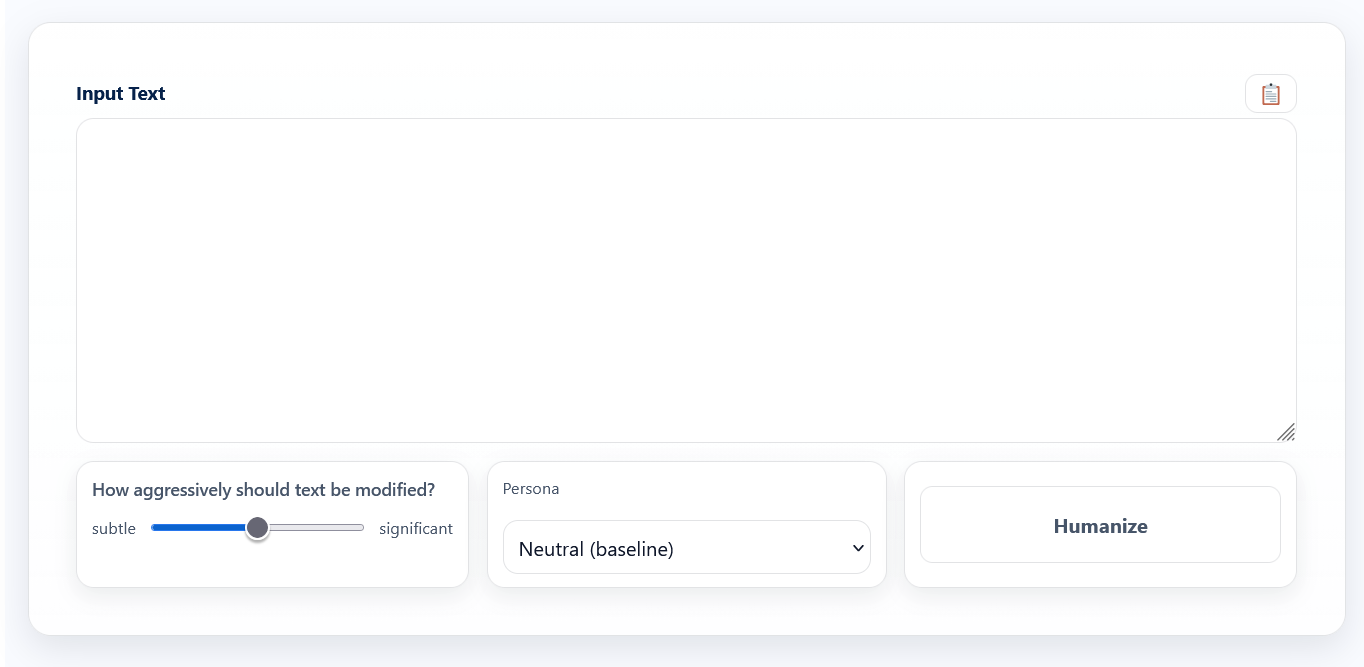Click the word 'Humanize' on the button

[1100, 526]
